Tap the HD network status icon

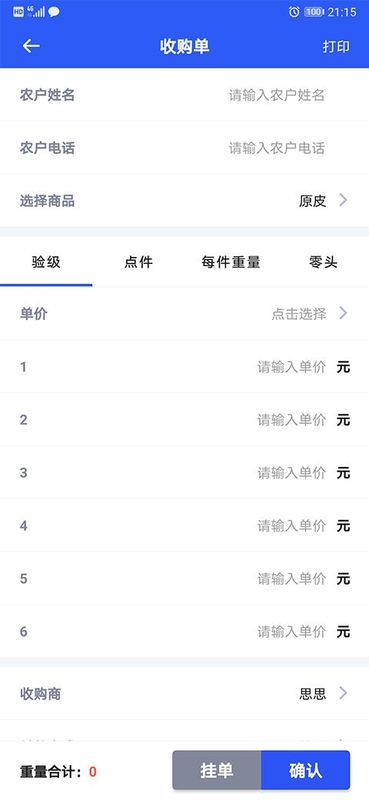click(x=18, y=11)
